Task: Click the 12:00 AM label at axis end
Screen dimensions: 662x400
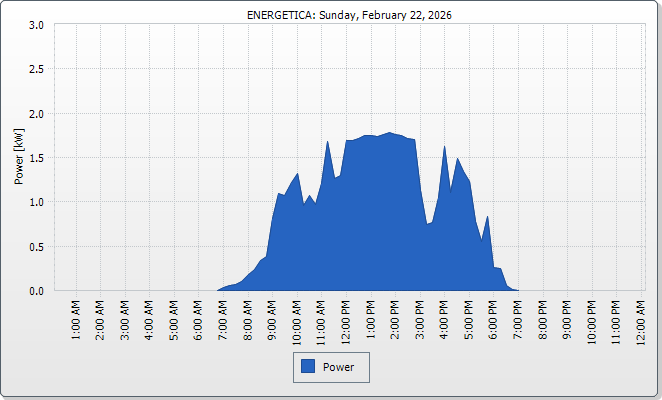Action: point(642,318)
